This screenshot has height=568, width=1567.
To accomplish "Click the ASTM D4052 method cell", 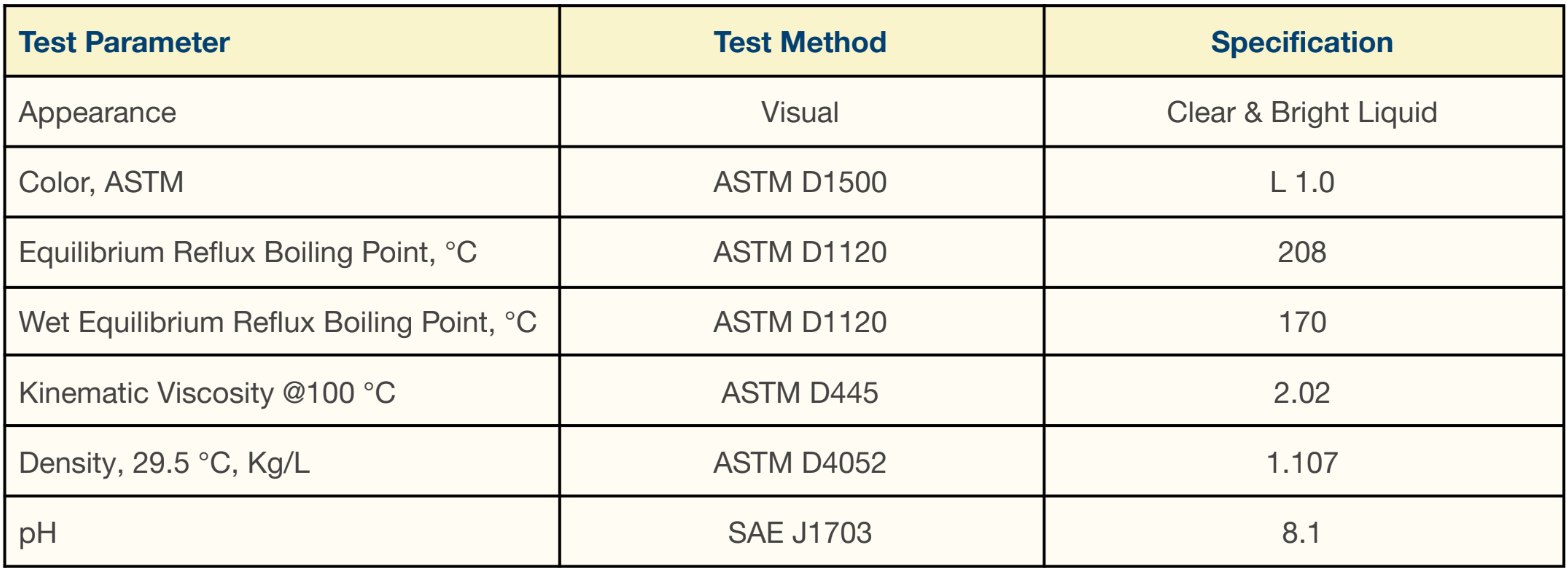I will [800, 462].
